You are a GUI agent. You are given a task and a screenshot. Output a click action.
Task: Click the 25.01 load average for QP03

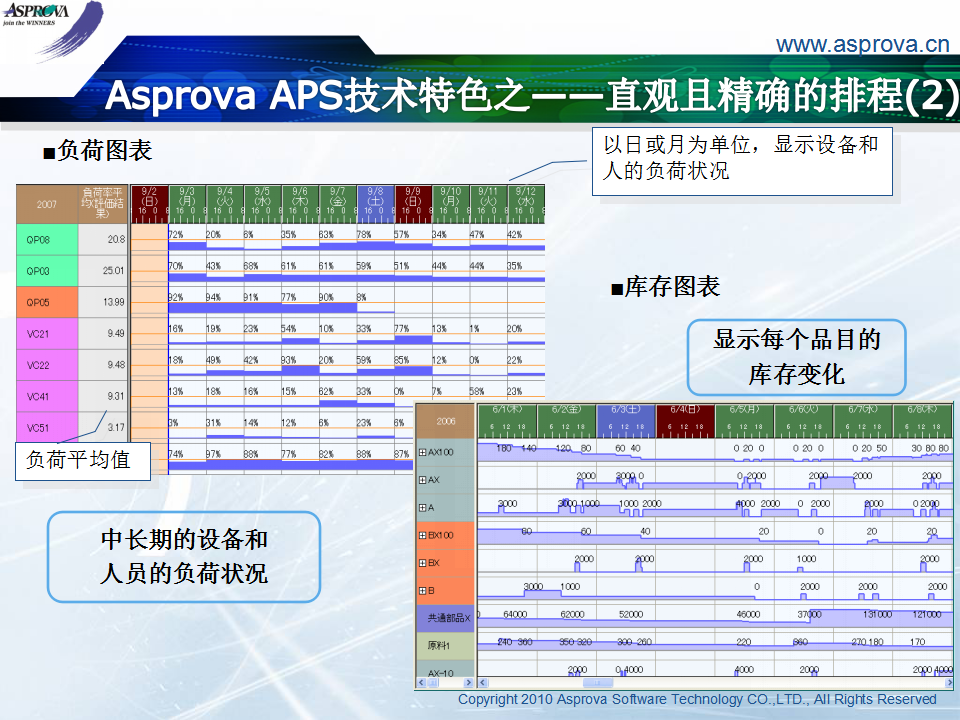click(113, 271)
